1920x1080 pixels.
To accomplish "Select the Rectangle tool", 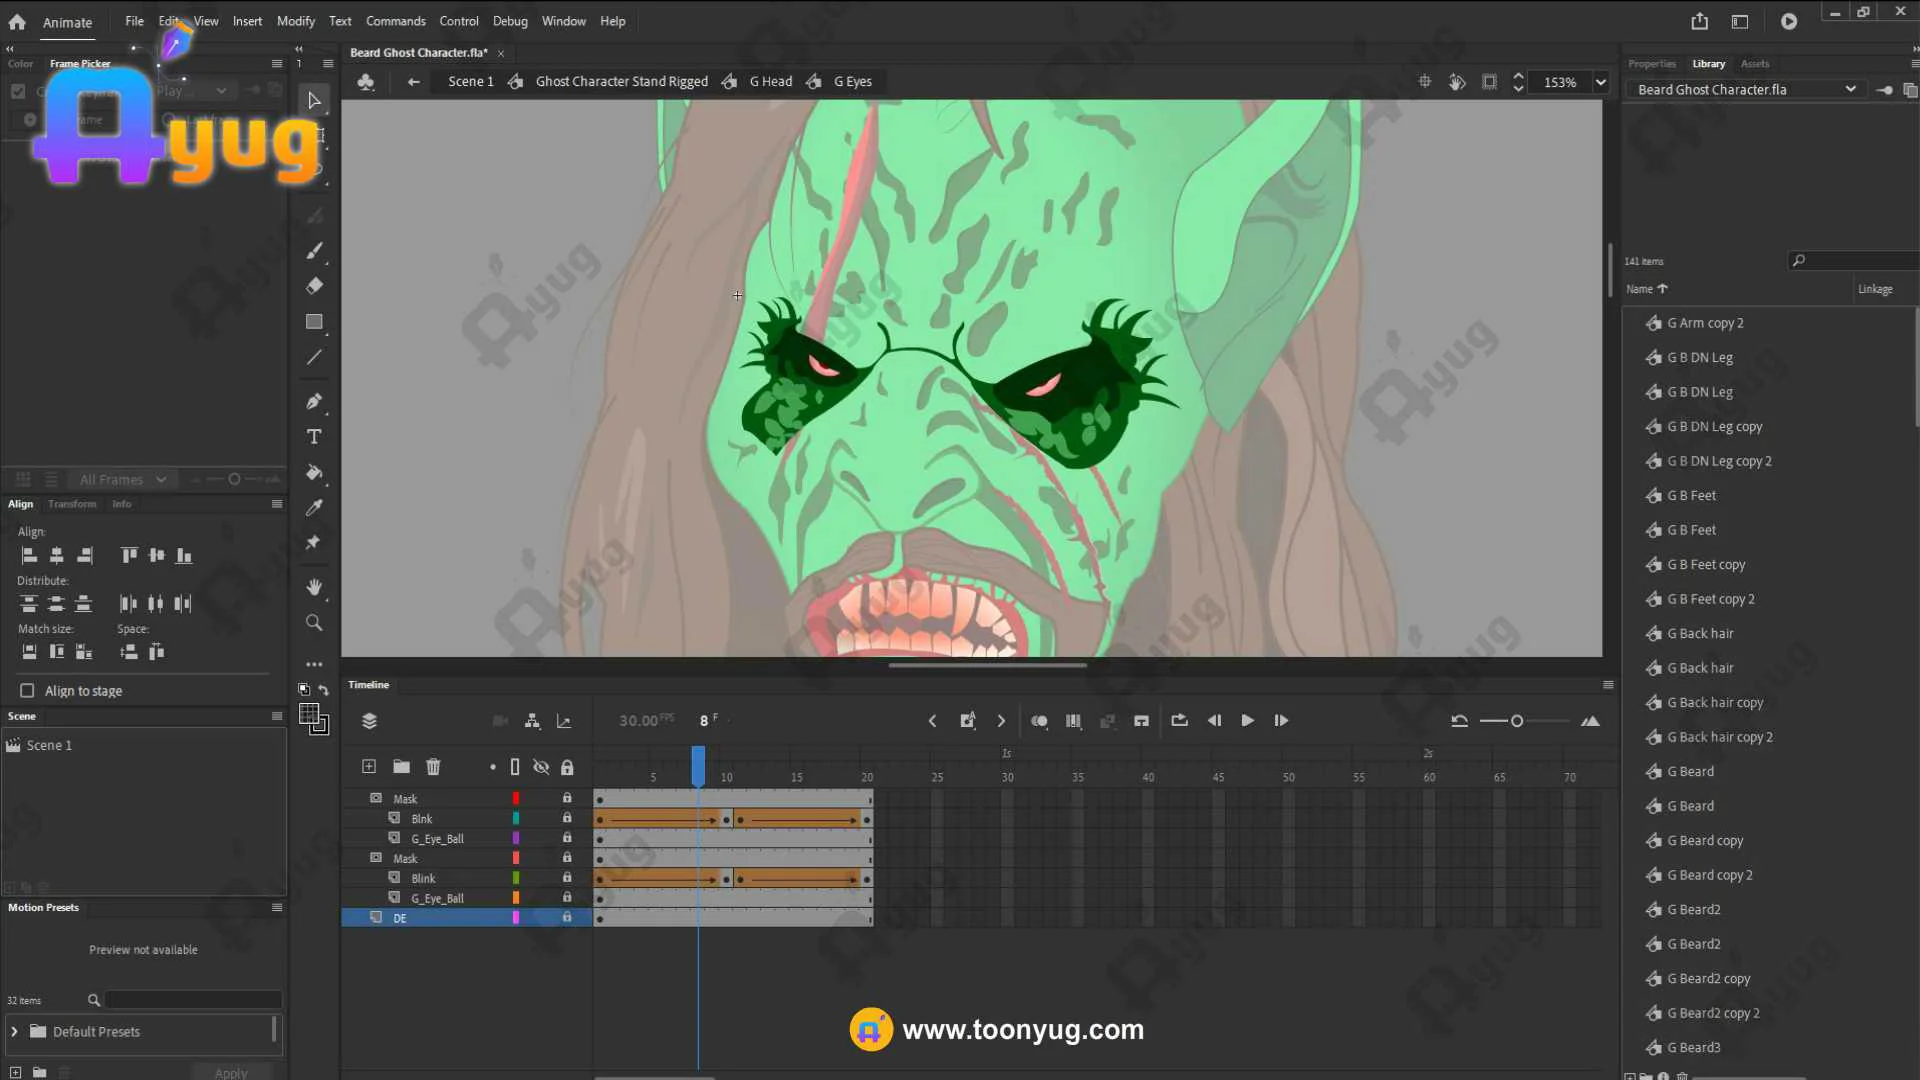I will click(314, 322).
